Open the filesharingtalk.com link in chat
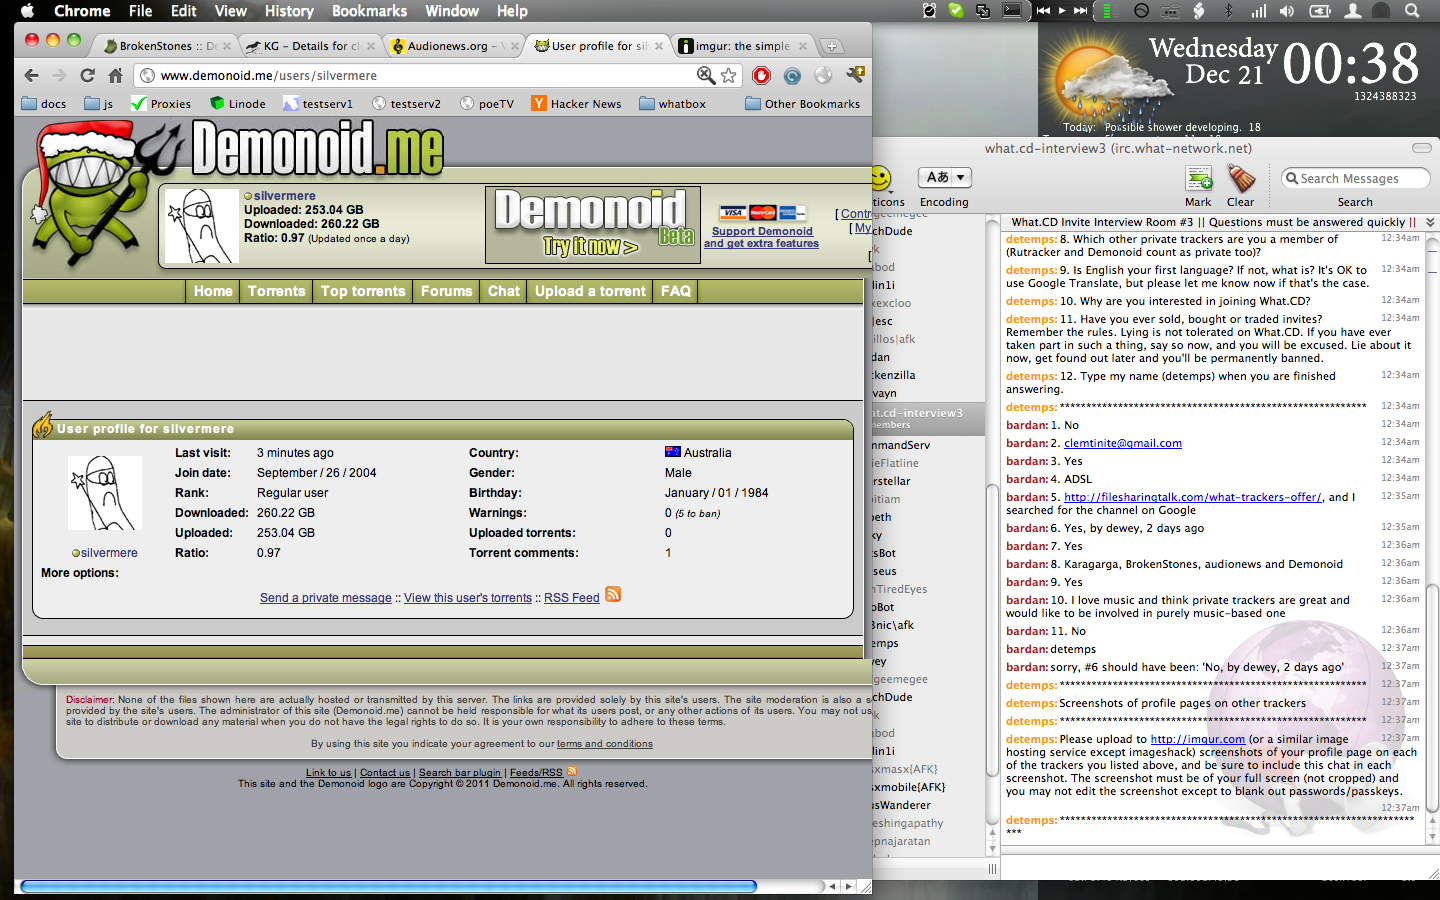The height and width of the screenshot is (900, 1440). pos(1192,497)
